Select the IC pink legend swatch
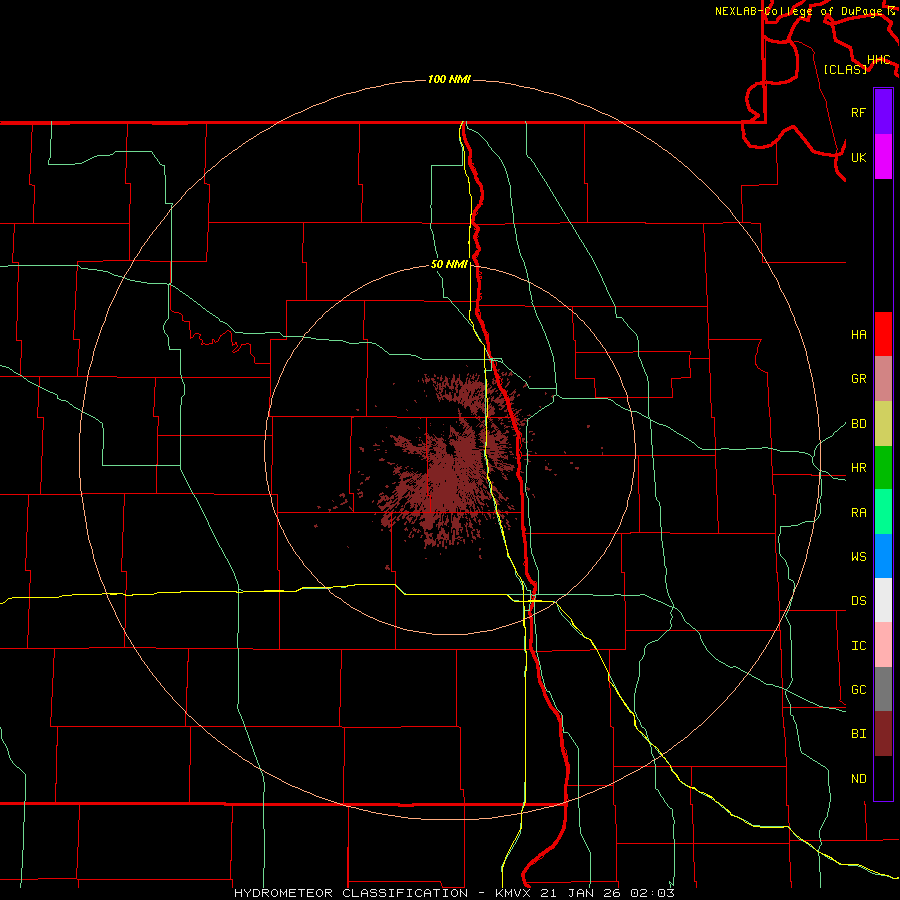 (883, 645)
